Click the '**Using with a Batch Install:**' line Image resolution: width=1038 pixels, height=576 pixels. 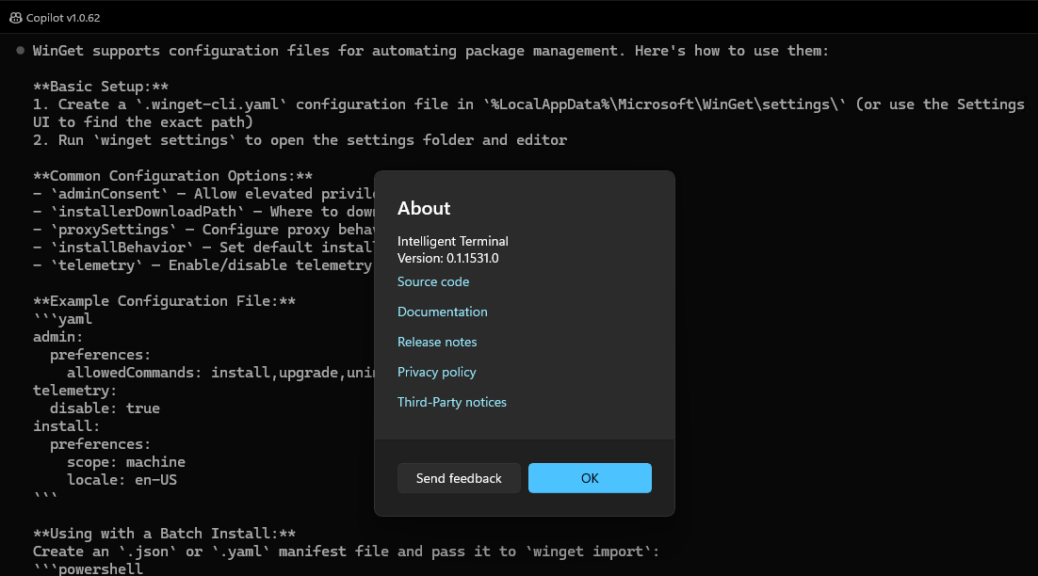click(164, 534)
